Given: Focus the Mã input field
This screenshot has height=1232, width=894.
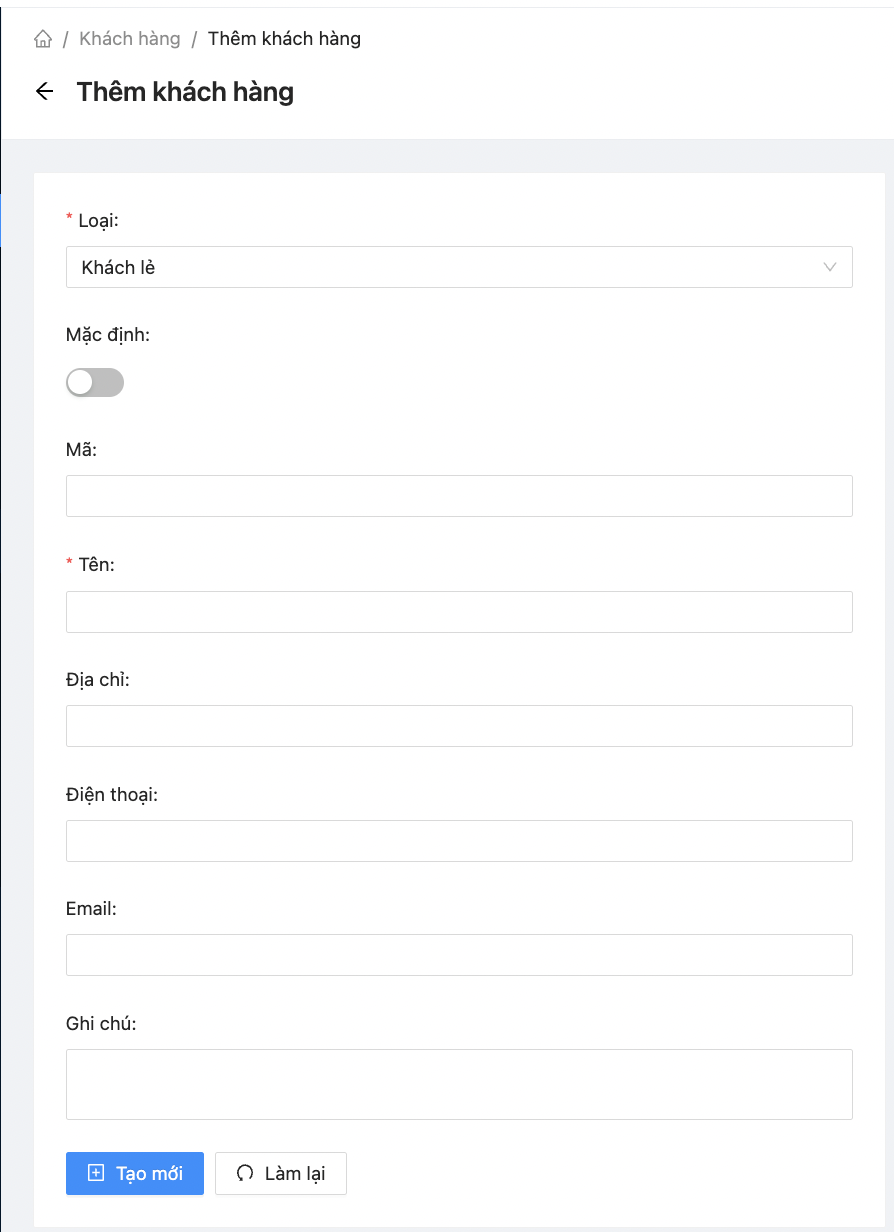Looking at the screenshot, I should coord(459,496).
